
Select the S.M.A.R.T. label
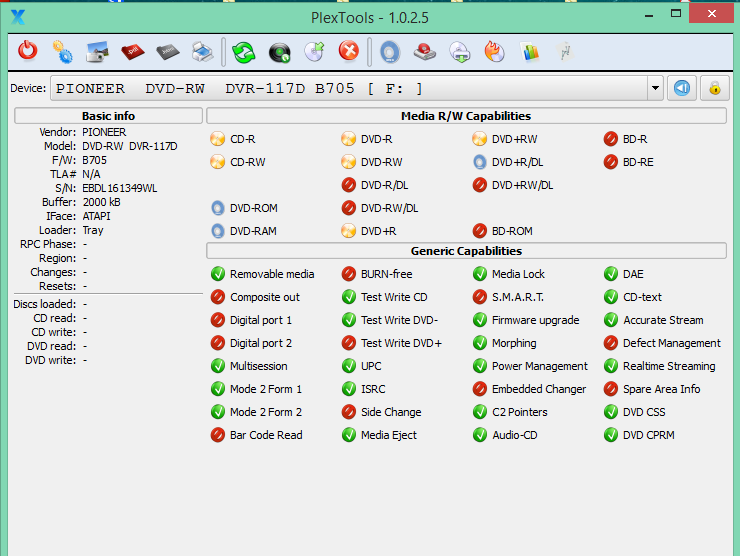click(518, 297)
